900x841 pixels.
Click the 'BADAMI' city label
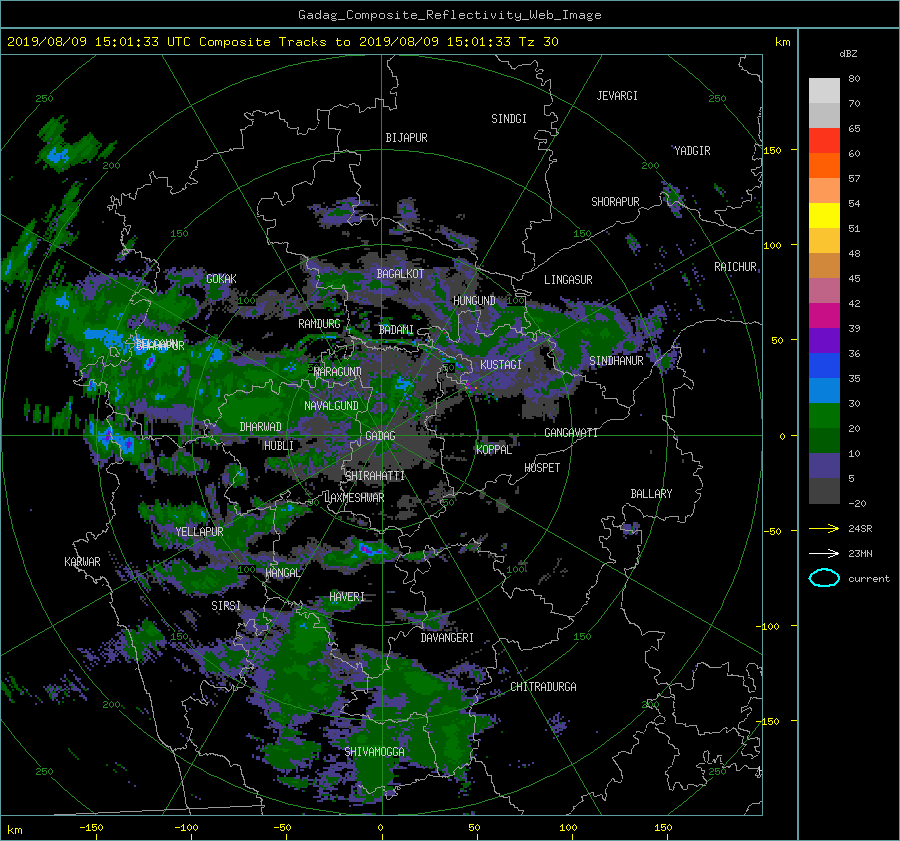(396, 330)
